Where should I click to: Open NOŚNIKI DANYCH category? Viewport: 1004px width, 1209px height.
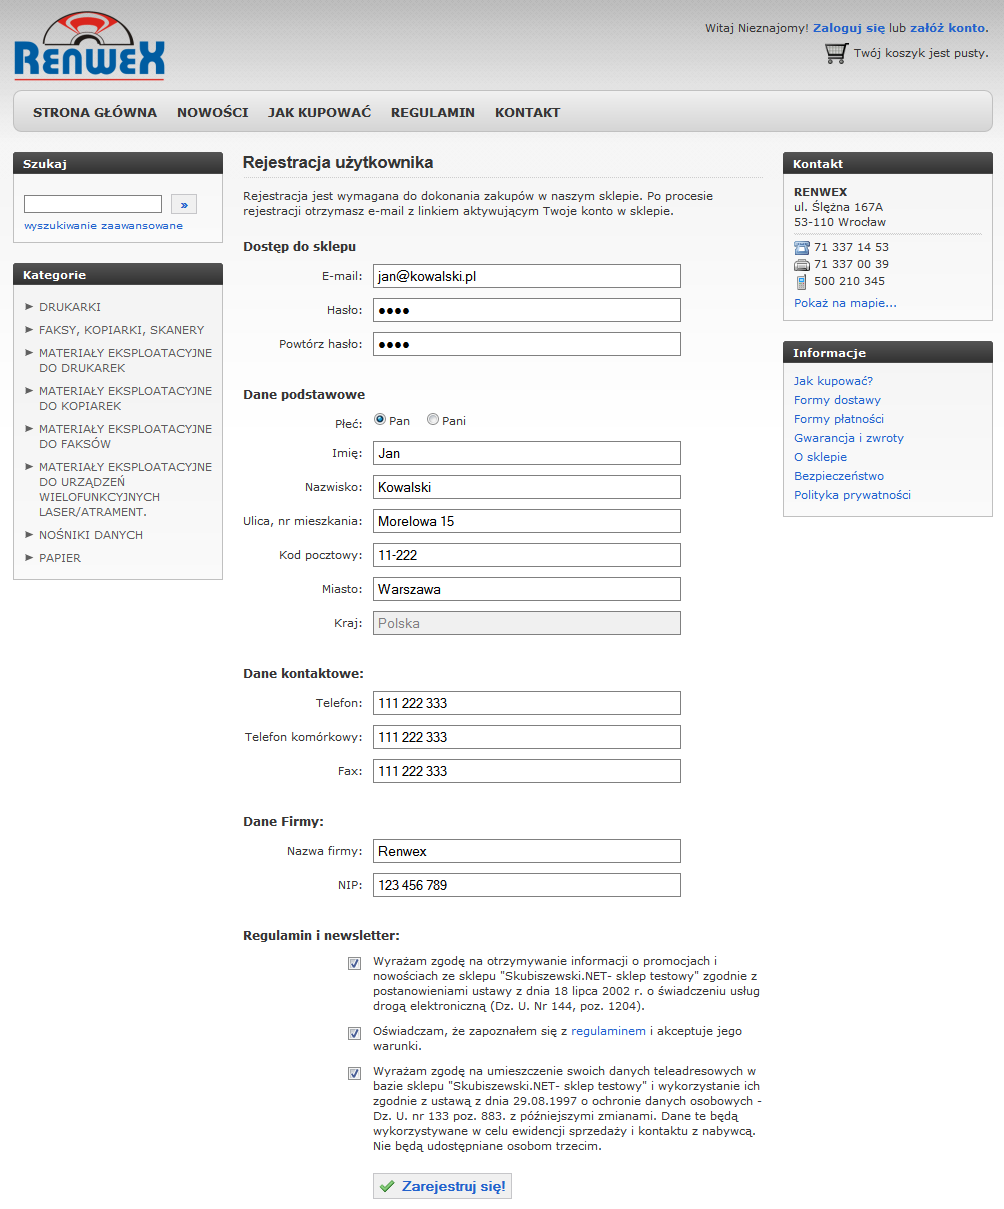pos(91,535)
